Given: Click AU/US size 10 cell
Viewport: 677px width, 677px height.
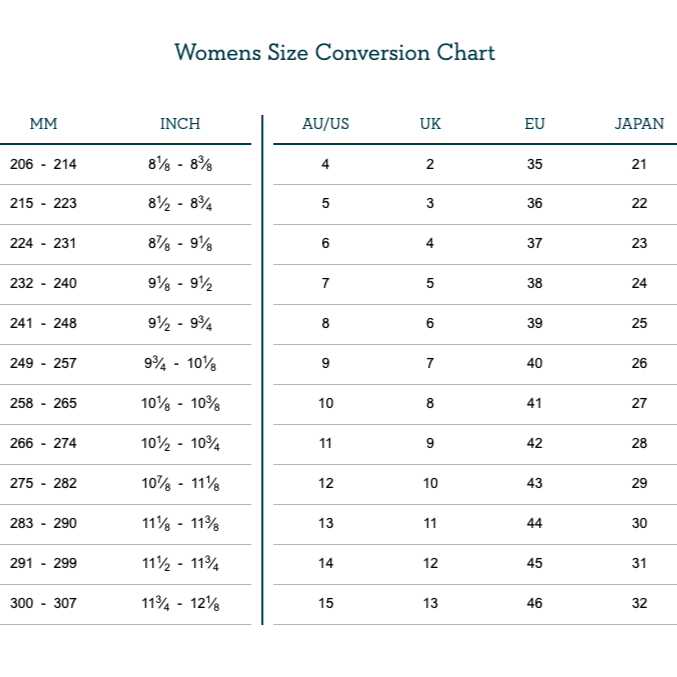Looking at the screenshot, I should 325,404.
